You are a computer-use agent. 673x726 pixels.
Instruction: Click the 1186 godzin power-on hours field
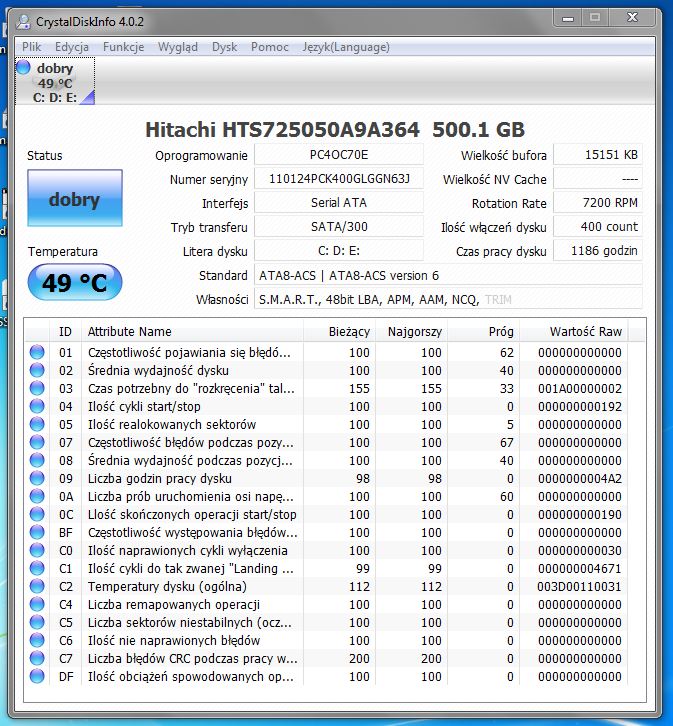tap(598, 251)
